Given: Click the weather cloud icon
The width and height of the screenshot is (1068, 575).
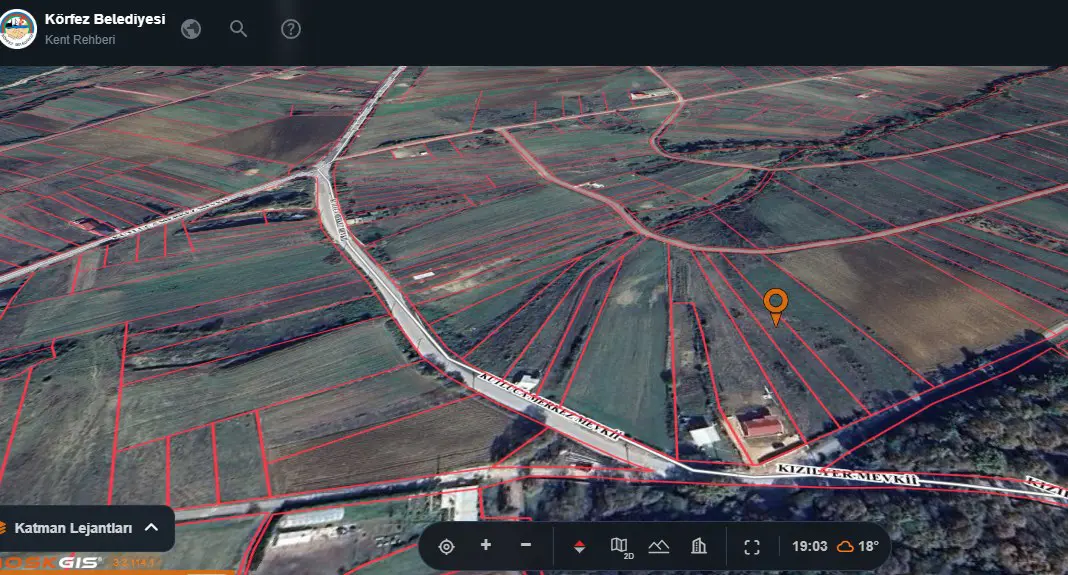Looking at the screenshot, I should pos(845,546).
